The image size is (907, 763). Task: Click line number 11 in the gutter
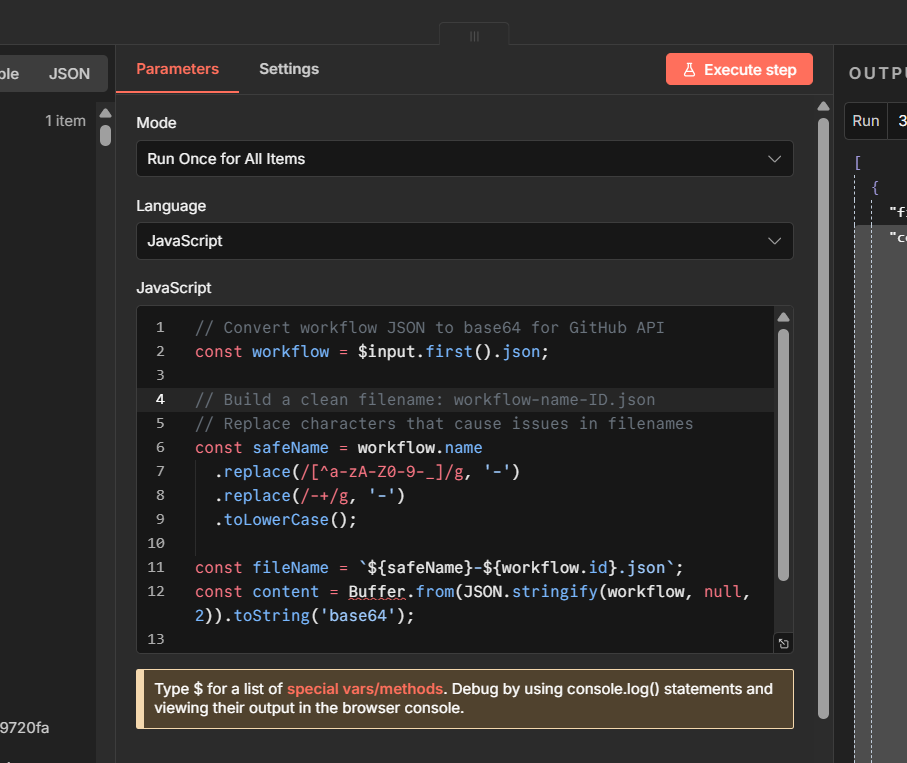[x=155, y=568]
